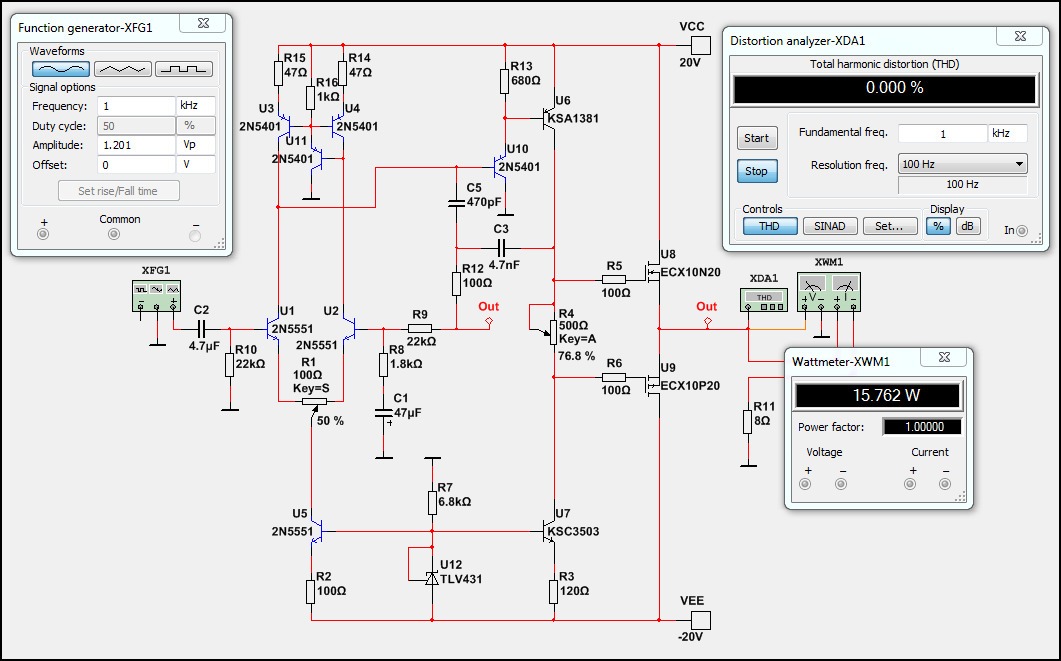Image resolution: width=1061 pixels, height=661 pixels.
Task: Click the function generator Common terminal
Action: point(114,234)
